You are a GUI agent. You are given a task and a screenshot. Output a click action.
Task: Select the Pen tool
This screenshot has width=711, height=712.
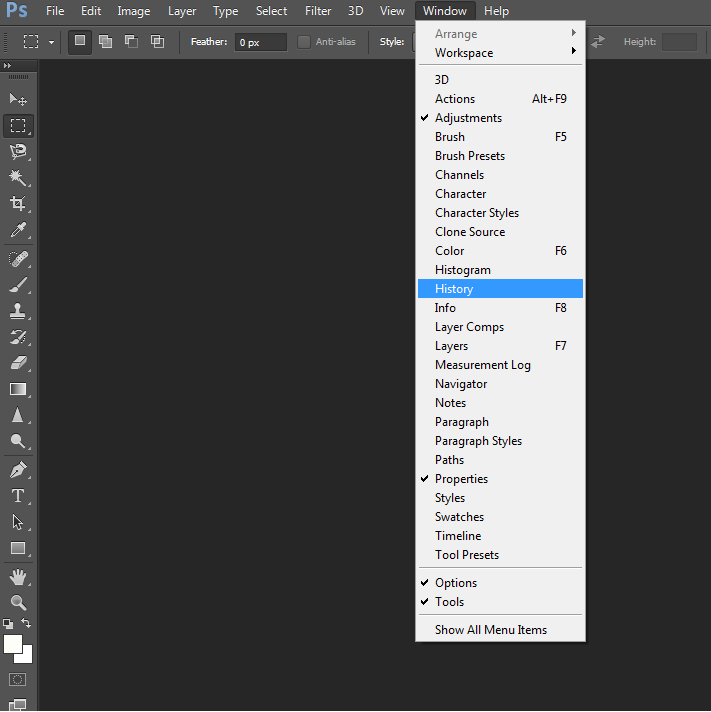(18, 470)
